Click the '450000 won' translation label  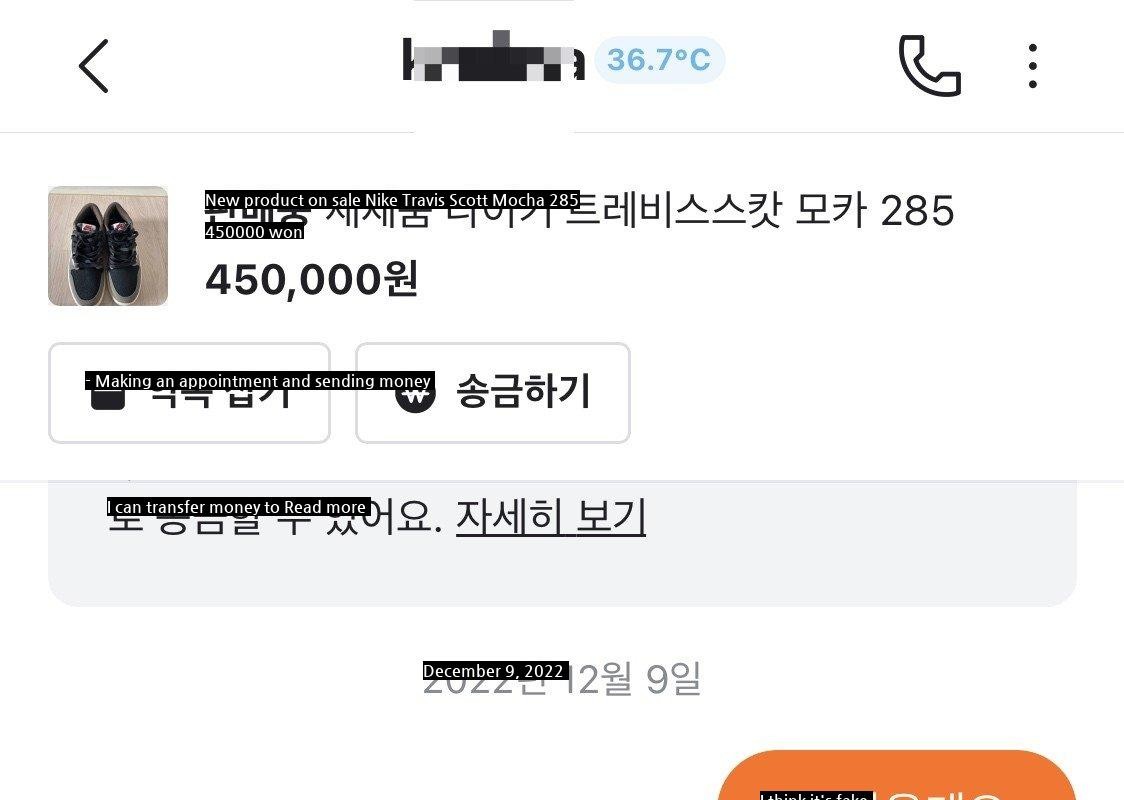pyautogui.click(x=254, y=232)
